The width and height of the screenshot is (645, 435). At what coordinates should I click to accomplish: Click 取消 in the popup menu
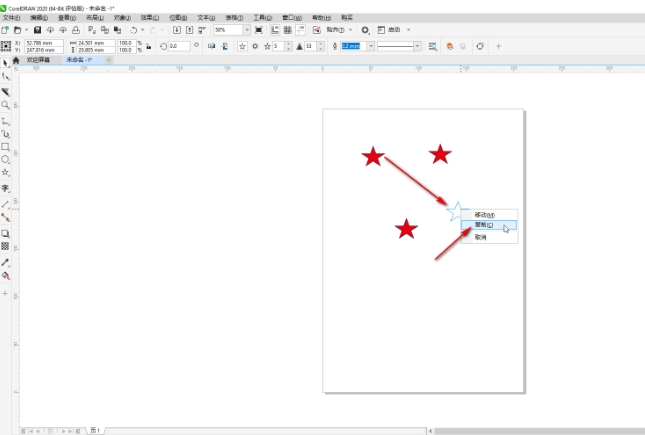(x=481, y=237)
